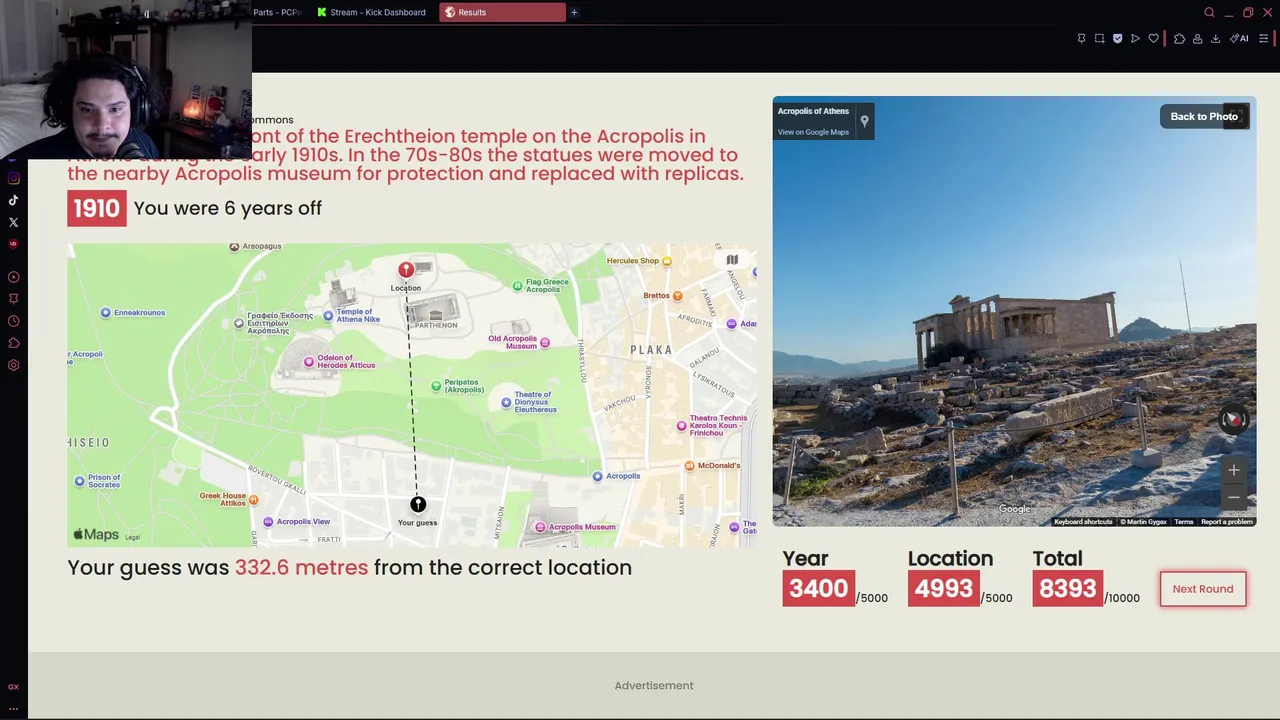Screen dimensions: 1280x720
Task: Open the ad blocker shield icon
Action: pos(1117,39)
